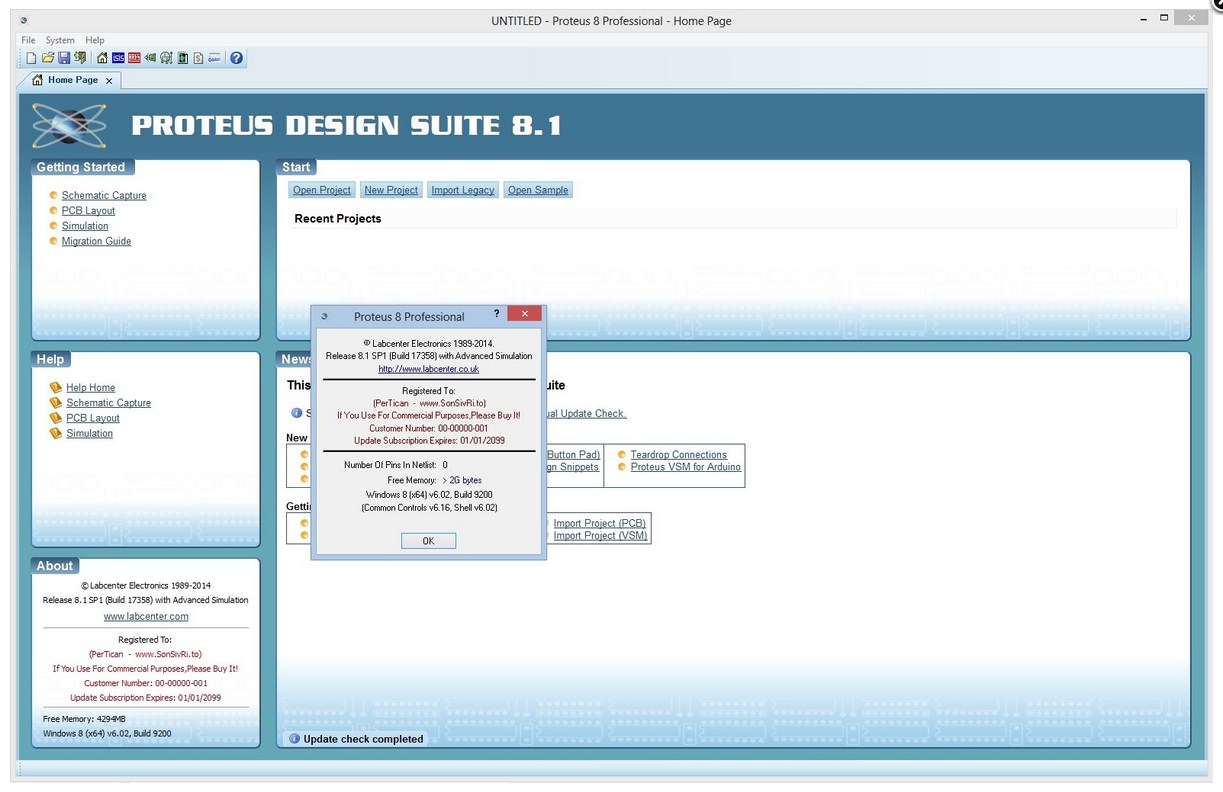Open Simulation in the Help panel
This screenshot has width=1223, height=792.
point(90,434)
